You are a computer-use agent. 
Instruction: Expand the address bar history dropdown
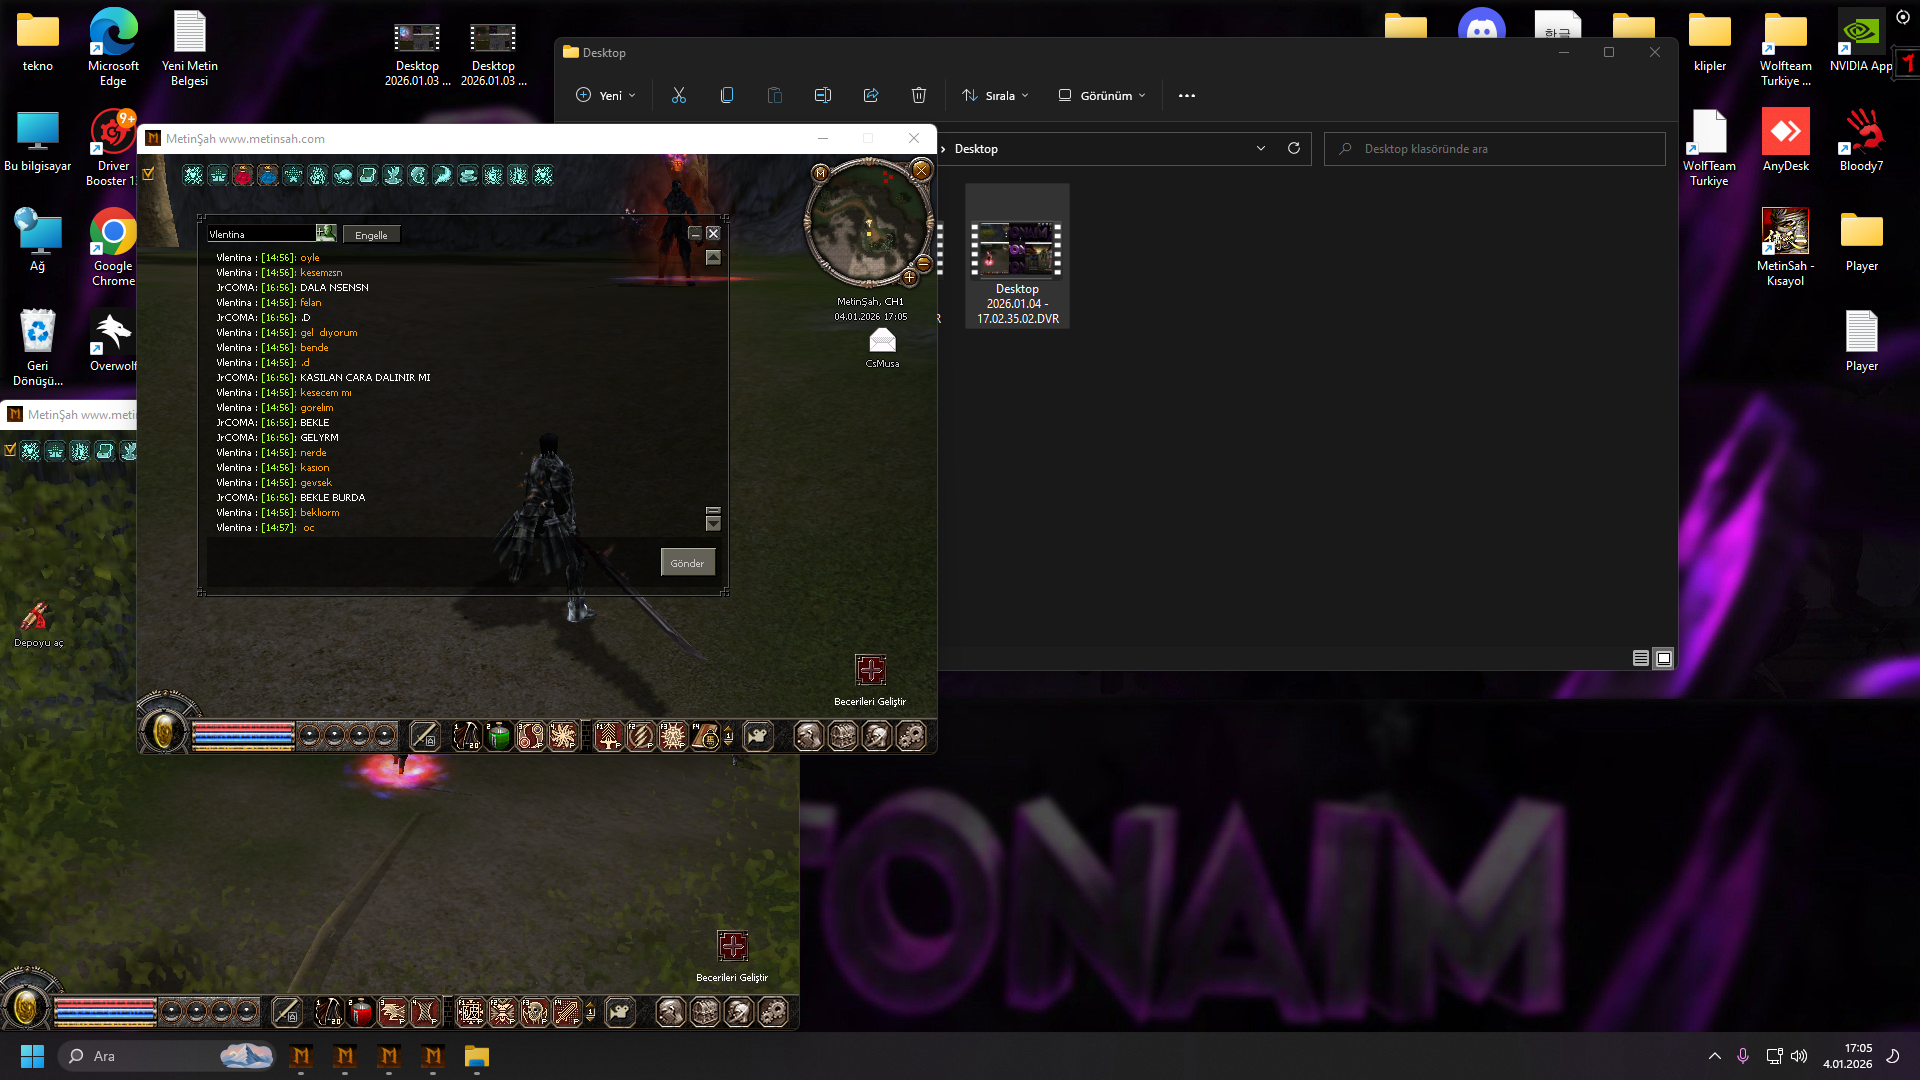point(1261,148)
